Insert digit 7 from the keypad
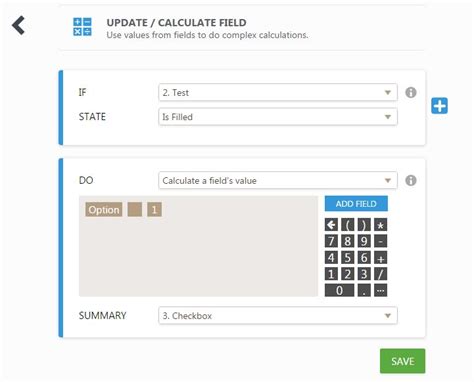Image resolution: width=474 pixels, height=382 pixels. pos(331,241)
